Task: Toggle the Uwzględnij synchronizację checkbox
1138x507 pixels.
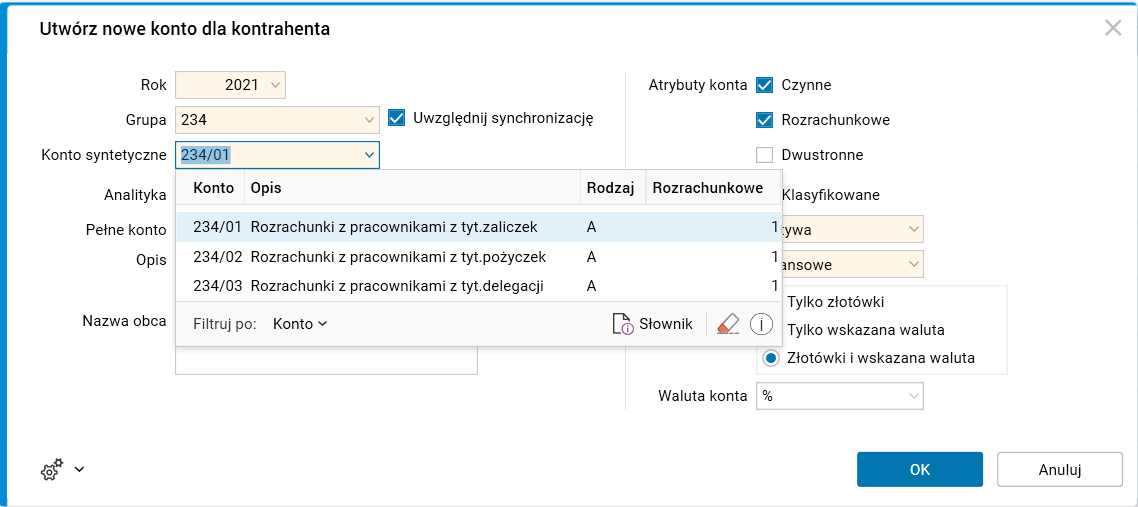Action: tap(396, 118)
